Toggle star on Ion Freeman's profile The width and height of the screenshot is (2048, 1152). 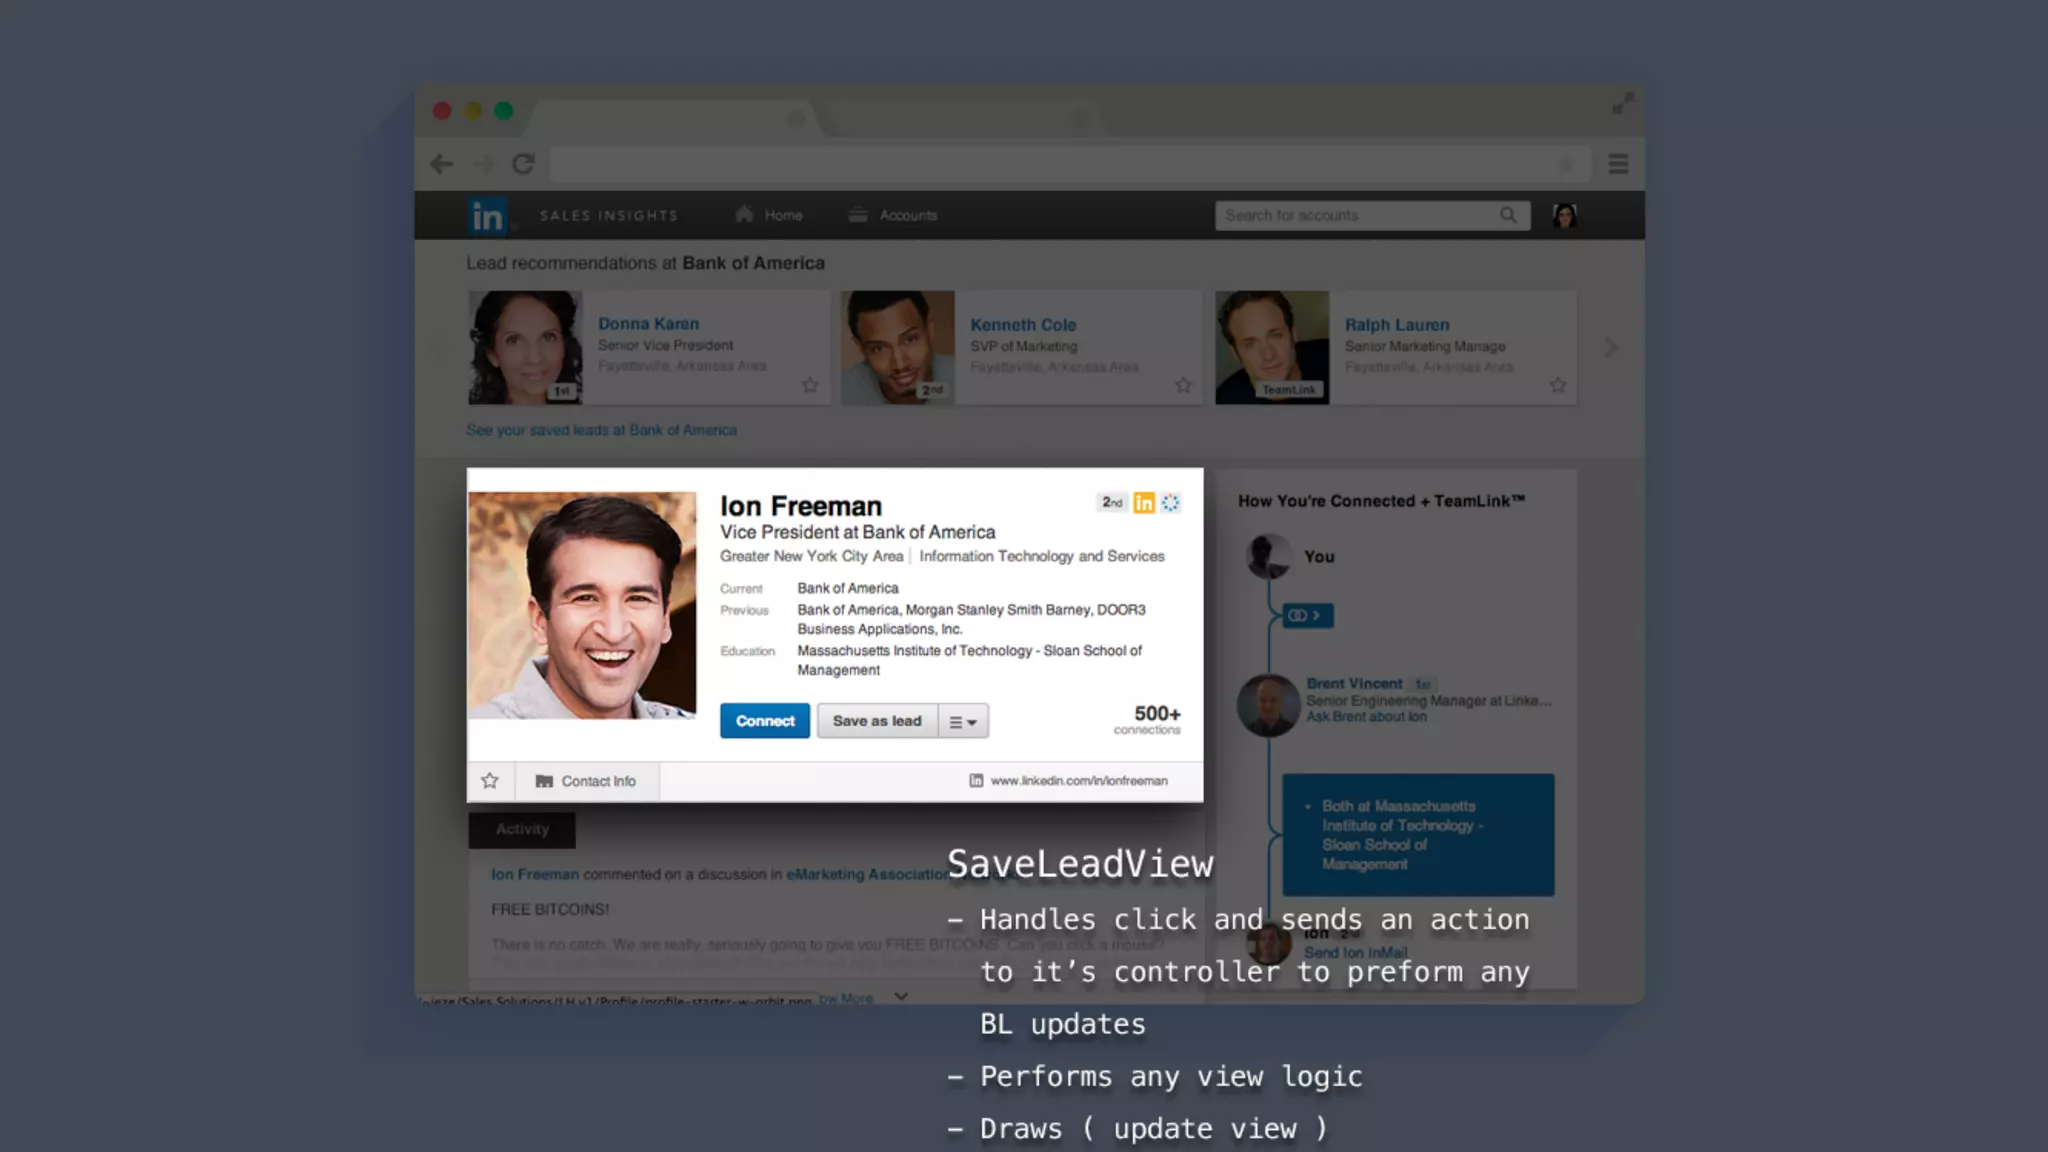tap(490, 781)
